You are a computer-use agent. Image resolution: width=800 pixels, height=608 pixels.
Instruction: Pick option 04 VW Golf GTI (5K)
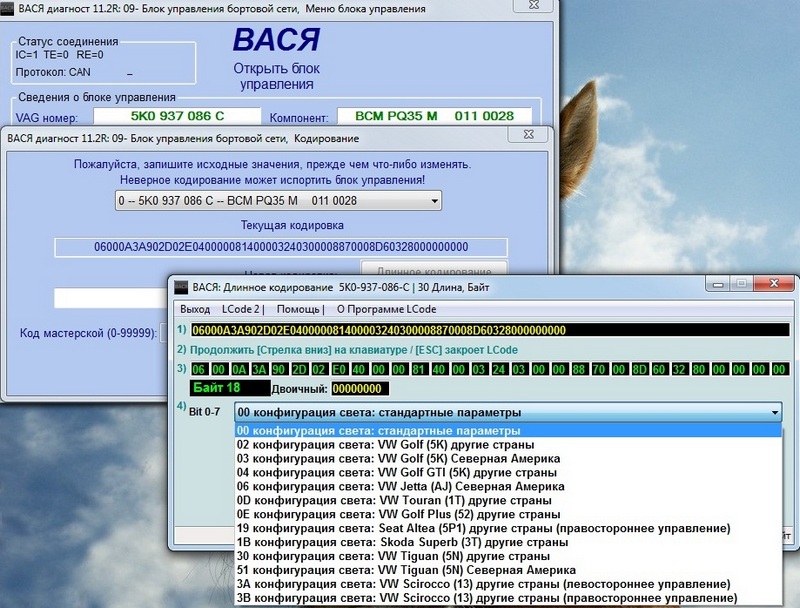(508, 472)
